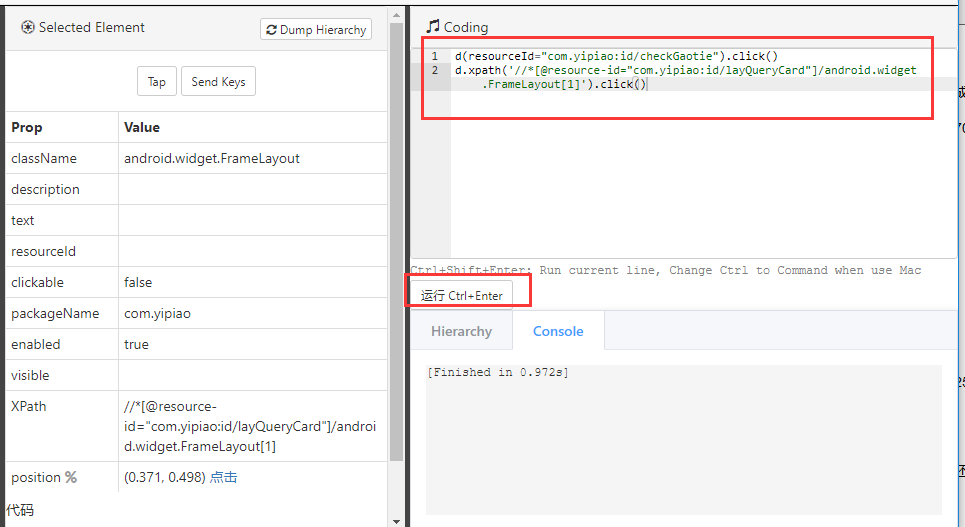Switch to the Hierarchy tab
965x527 pixels.
click(x=462, y=331)
